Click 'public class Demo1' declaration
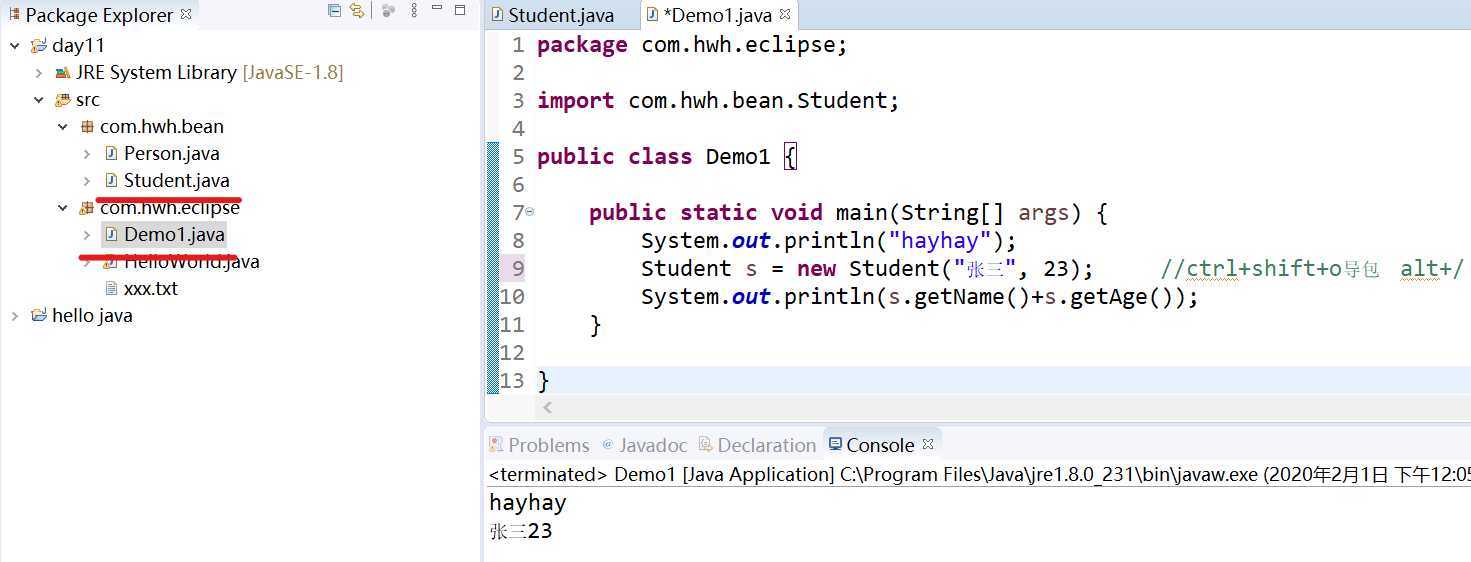Viewport: 1471px width, 562px height. tap(654, 157)
